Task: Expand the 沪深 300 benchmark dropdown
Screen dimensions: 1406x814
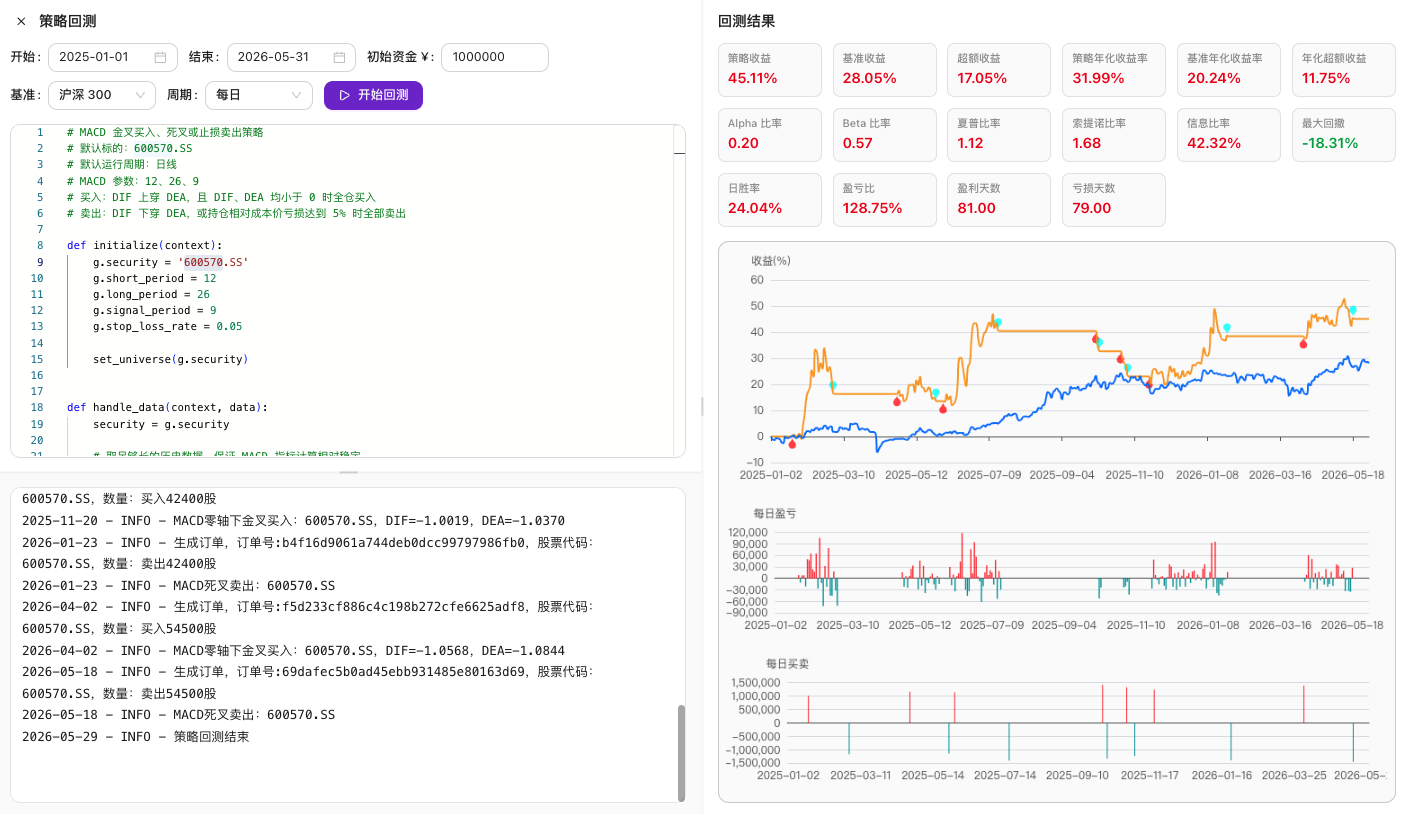Action: tap(101, 95)
